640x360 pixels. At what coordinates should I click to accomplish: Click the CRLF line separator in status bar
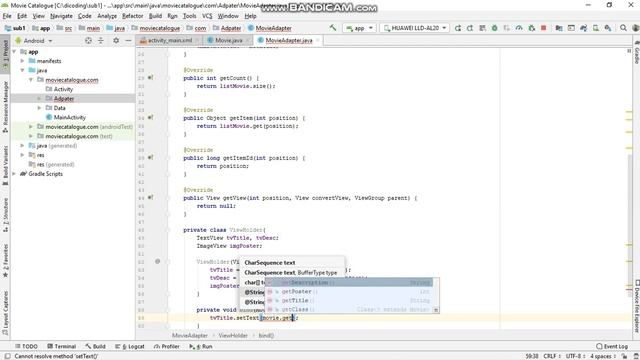[551, 356]
